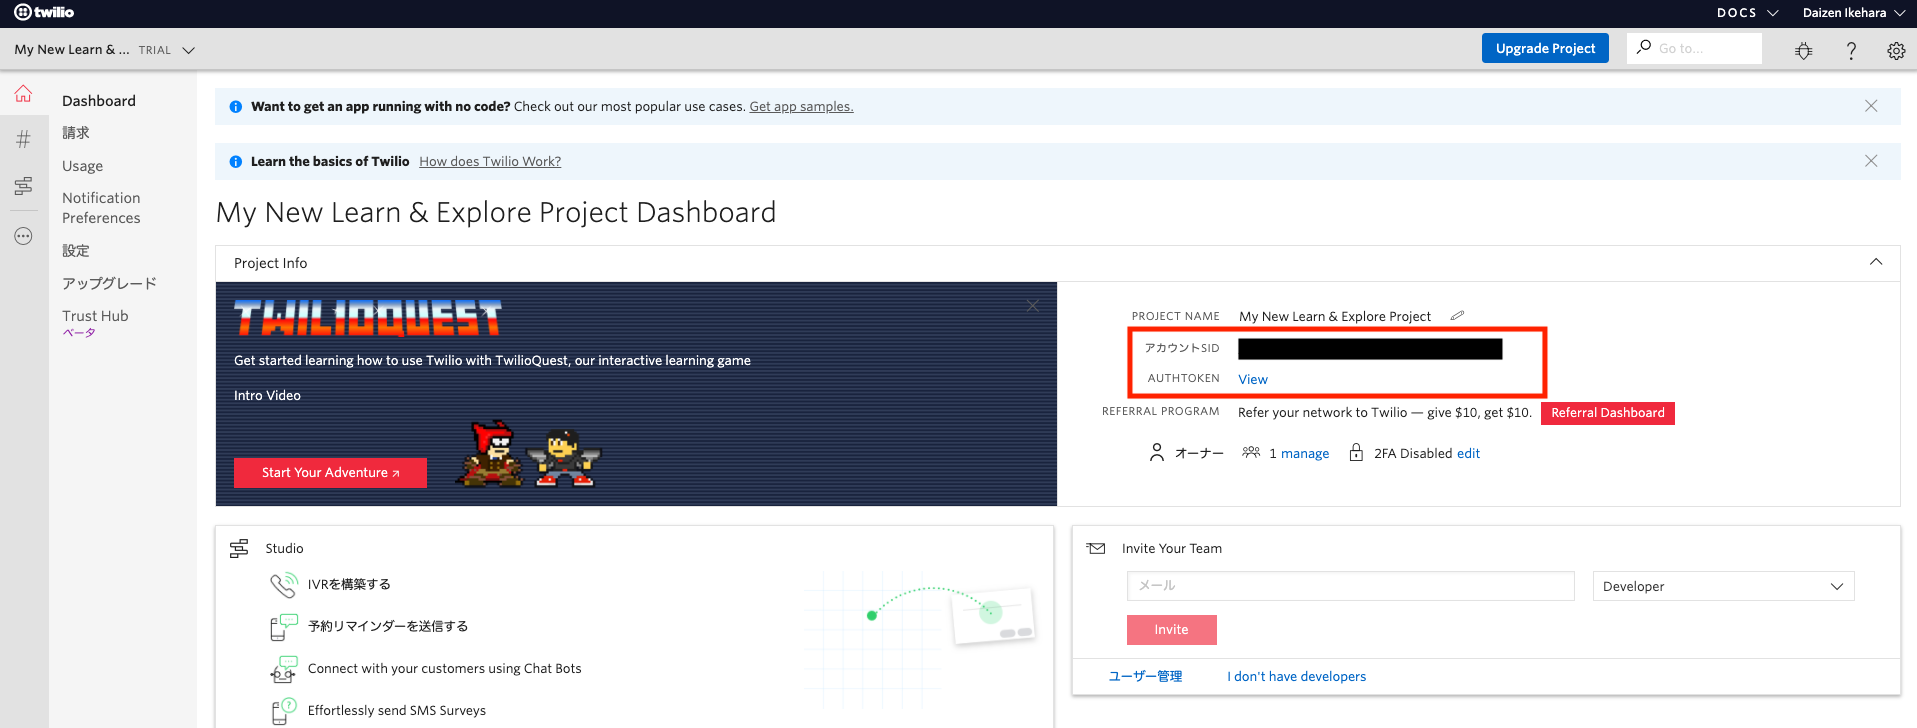
Task: Click Start Your Adventure button
Action: click(x=330, y=473)
